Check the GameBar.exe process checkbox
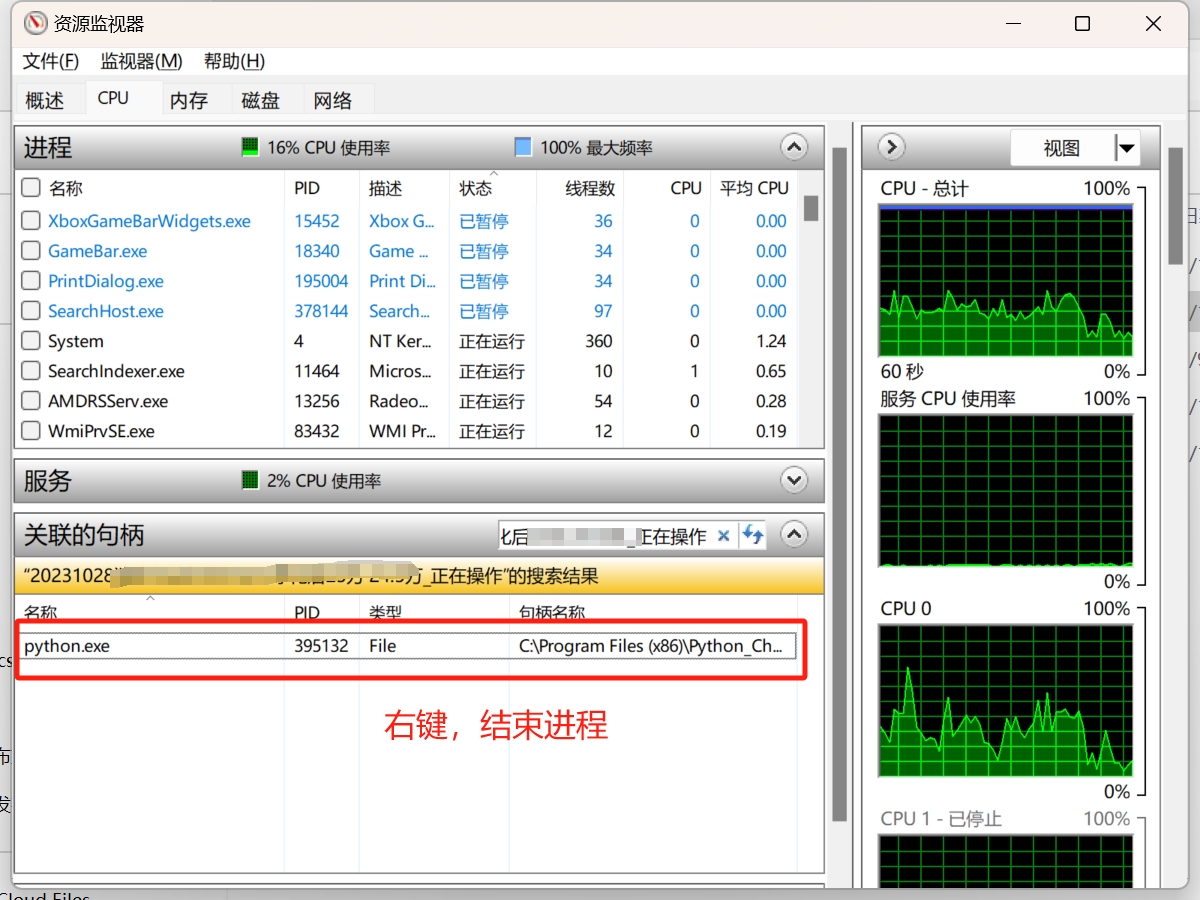The image size is (1200, 900). point(30,251)
